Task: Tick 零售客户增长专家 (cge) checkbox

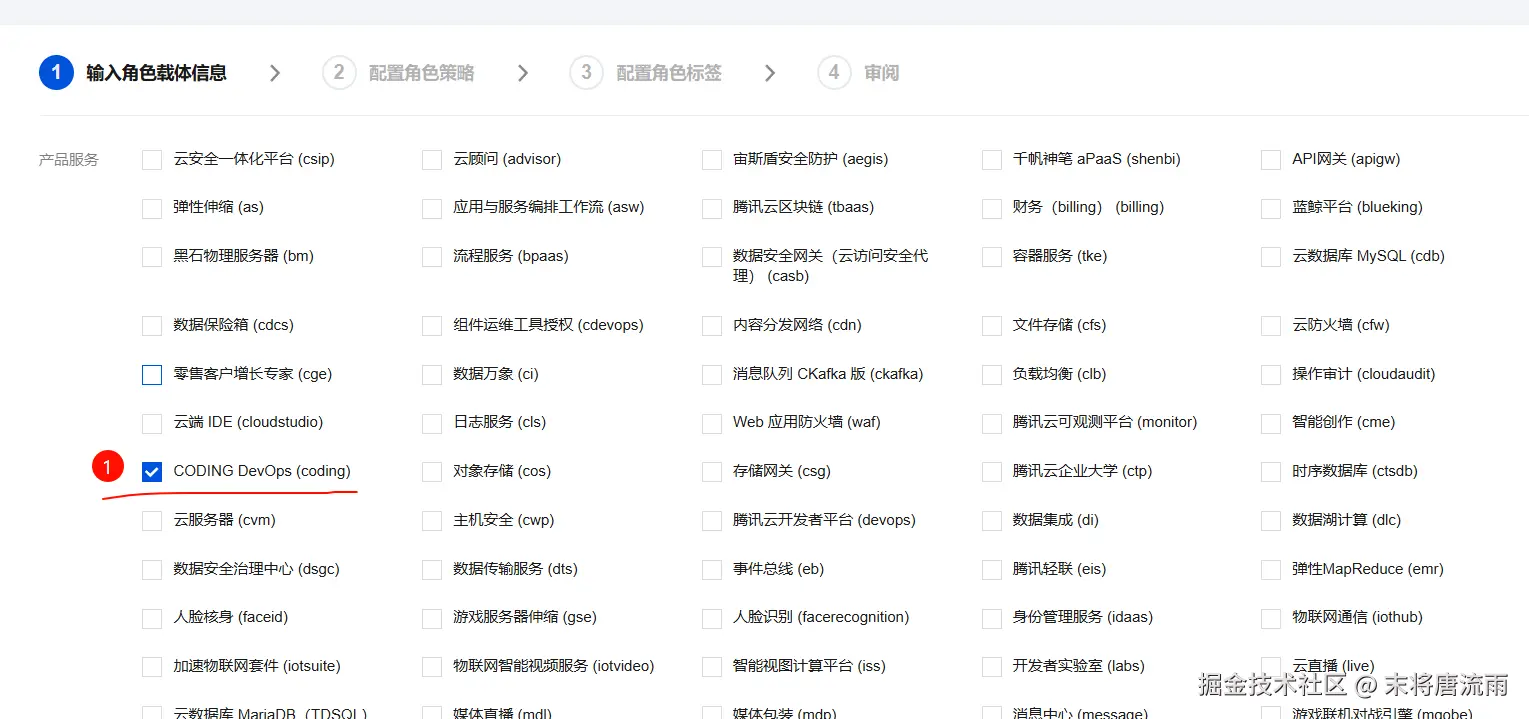Action: point(152,375)
